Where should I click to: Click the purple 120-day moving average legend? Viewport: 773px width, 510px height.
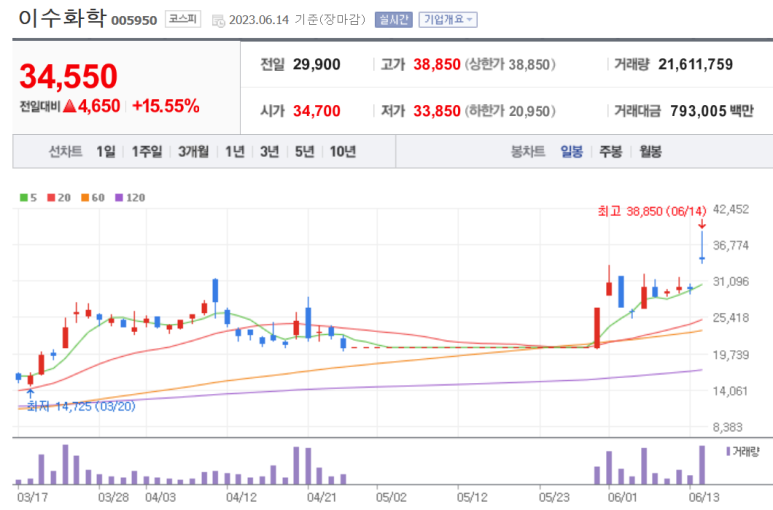coord(130,198)
